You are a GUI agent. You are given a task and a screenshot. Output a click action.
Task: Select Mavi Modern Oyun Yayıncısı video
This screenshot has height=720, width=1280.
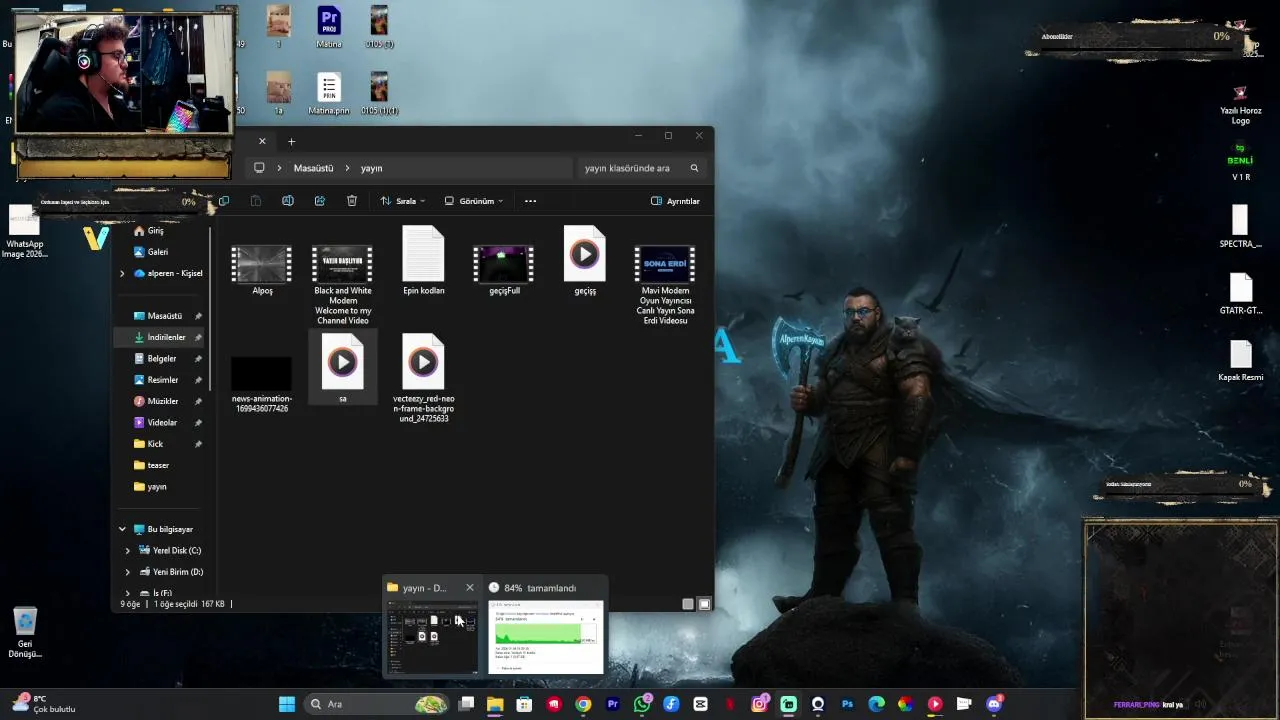pos(665,285)
